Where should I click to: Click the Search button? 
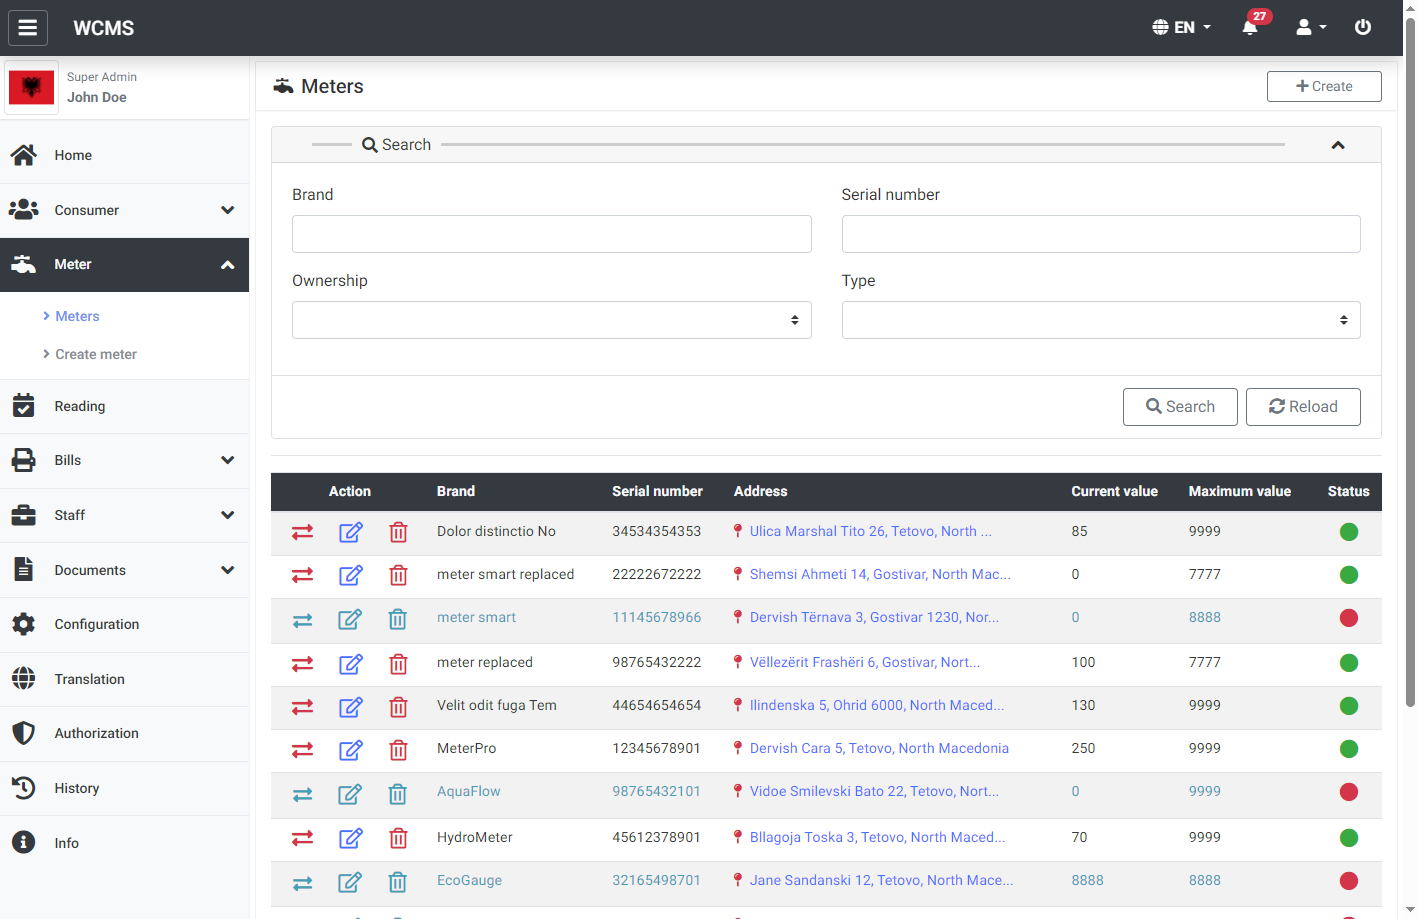coord(1180,407)
